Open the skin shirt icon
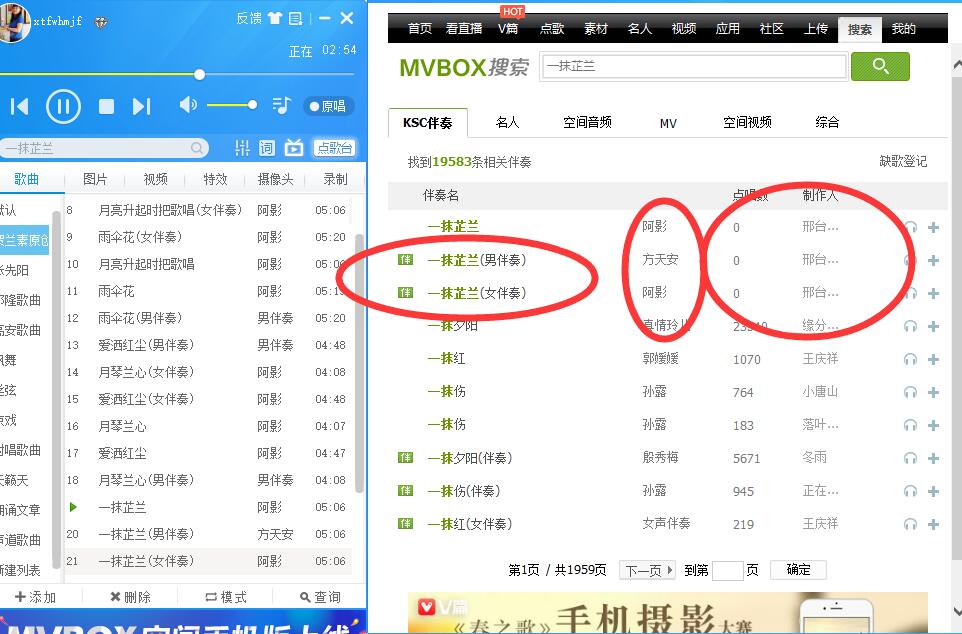Viewport: 962px width, 634px height. [x=274, y=18]
